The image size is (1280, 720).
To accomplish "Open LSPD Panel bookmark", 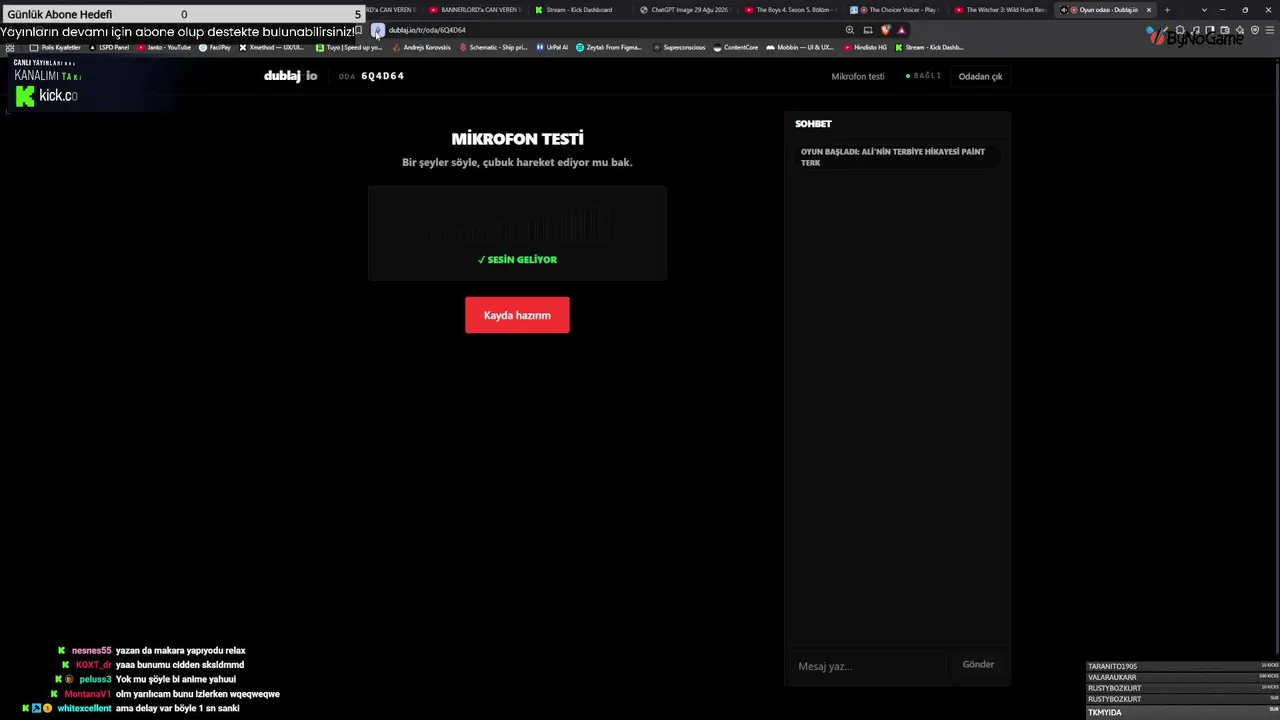I will pyautogui.click(x=109, y=47).
